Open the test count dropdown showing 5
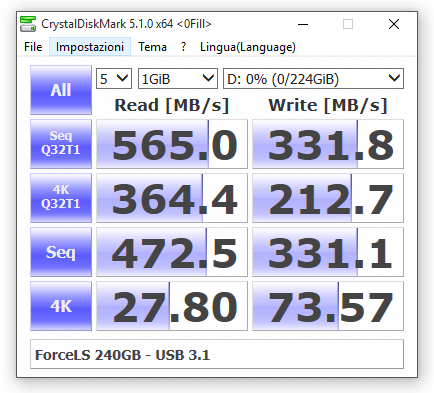This screenshot has height=393, width=434. pos(114,79)
